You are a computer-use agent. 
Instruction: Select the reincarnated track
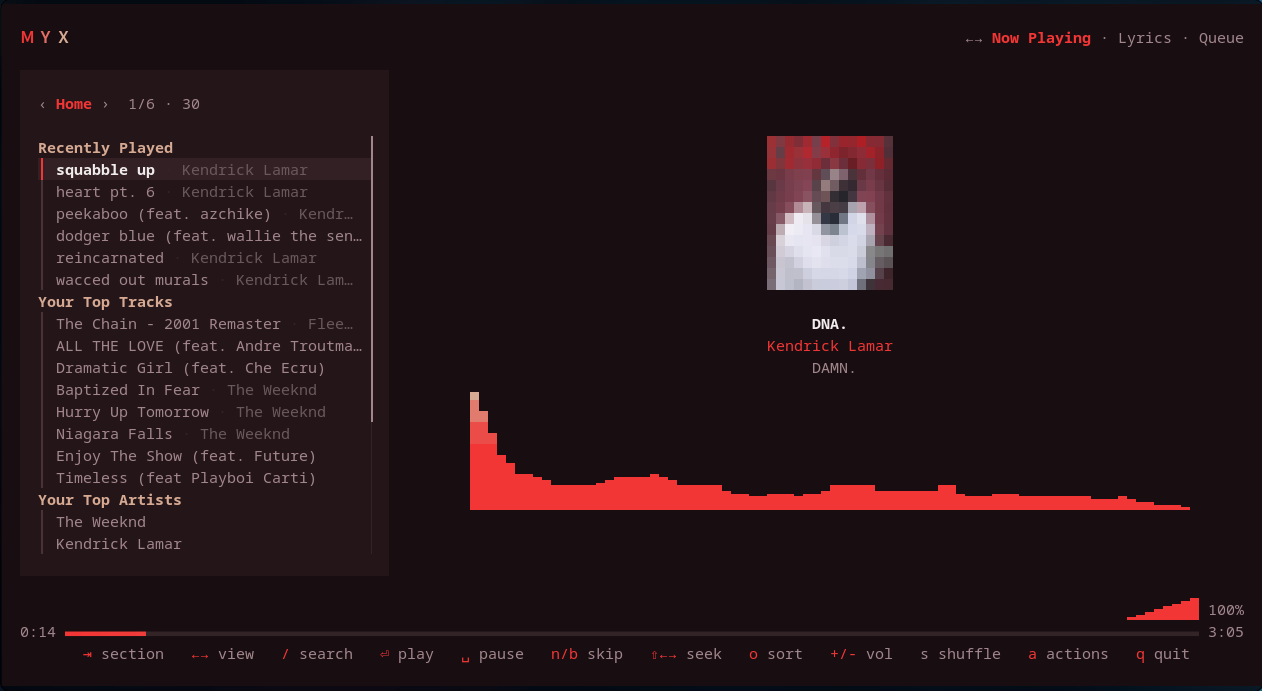point(206,258)
